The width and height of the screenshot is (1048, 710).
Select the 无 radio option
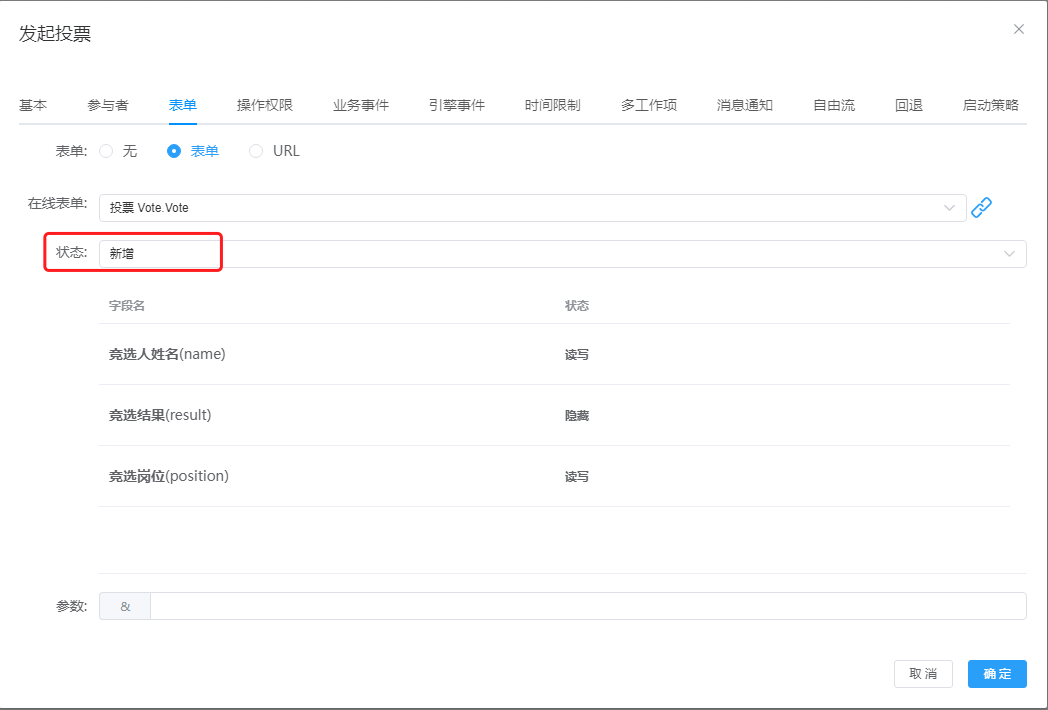pos(107,151)
